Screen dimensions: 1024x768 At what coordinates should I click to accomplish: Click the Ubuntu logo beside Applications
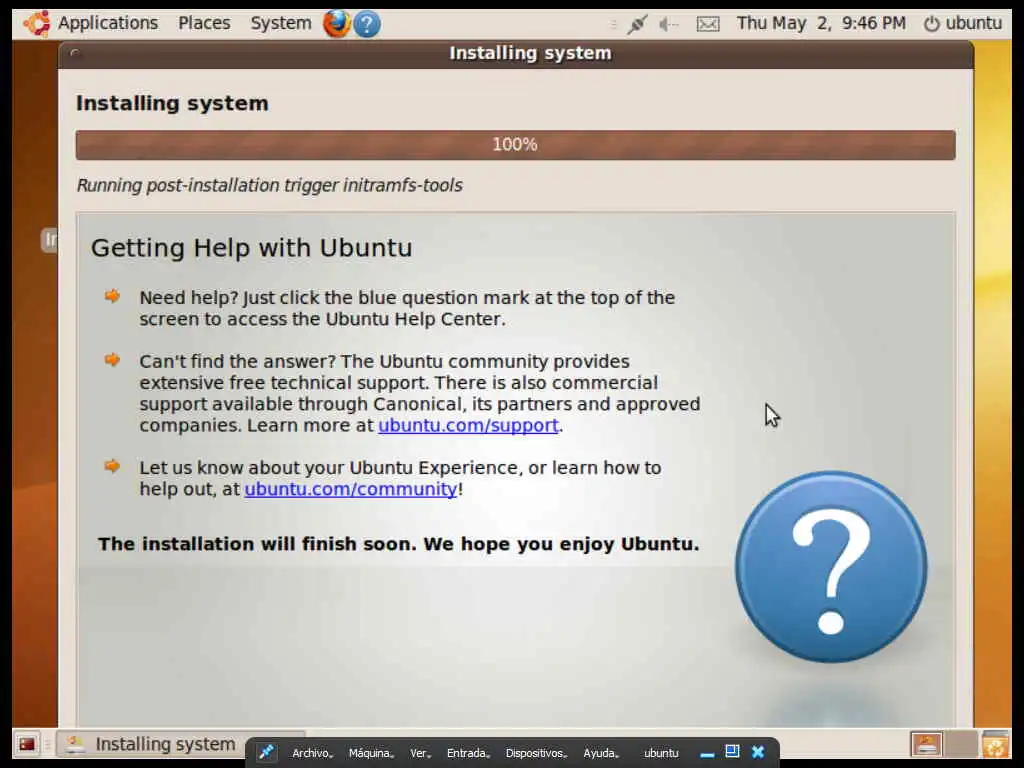tap(37, 24)
